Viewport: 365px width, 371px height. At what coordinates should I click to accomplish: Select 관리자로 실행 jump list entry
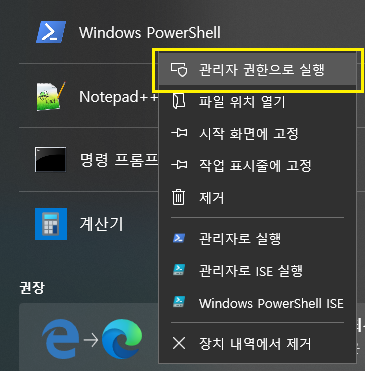pyautogui.click(x=257, y=239)
